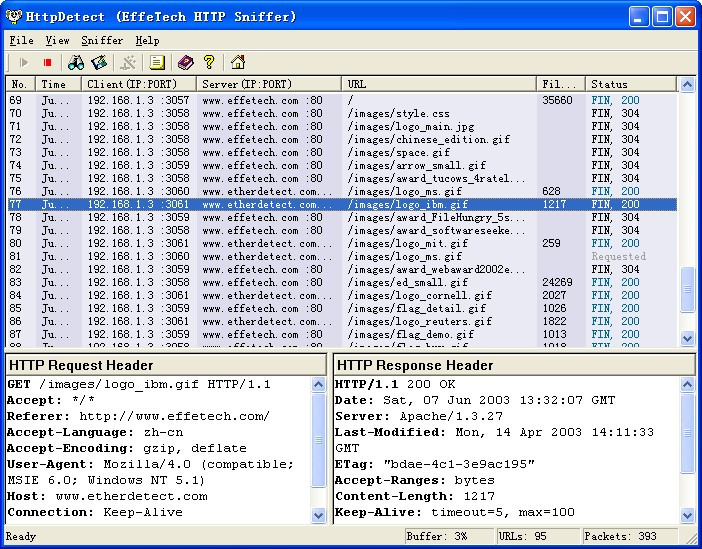Click the start capture play icon
The image size is (702, 549).
(x=24, y=62)
